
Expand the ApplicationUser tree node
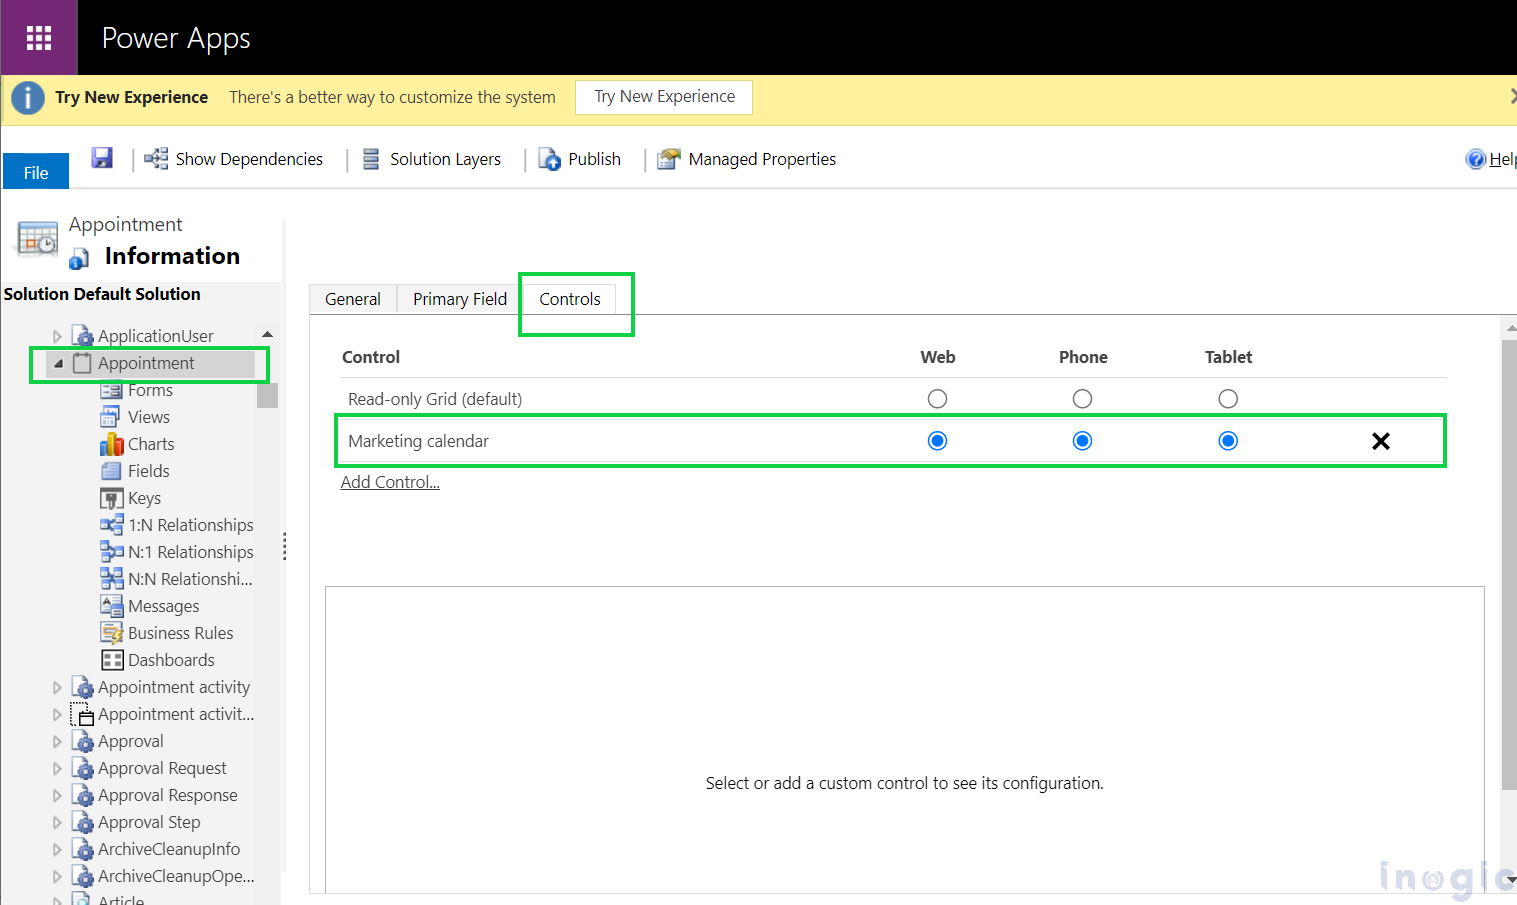coord(57,336)
